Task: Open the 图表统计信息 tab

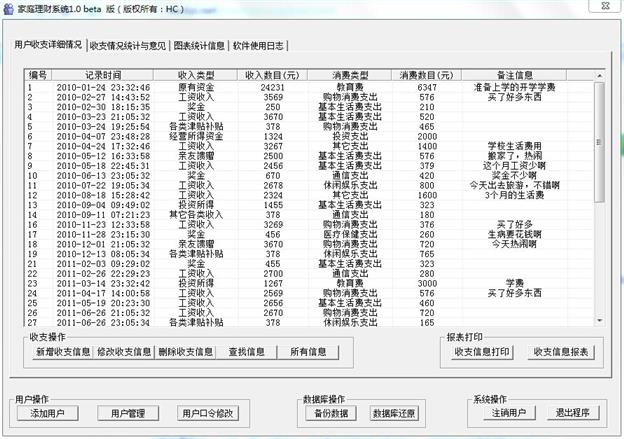Action: [198, 46]
